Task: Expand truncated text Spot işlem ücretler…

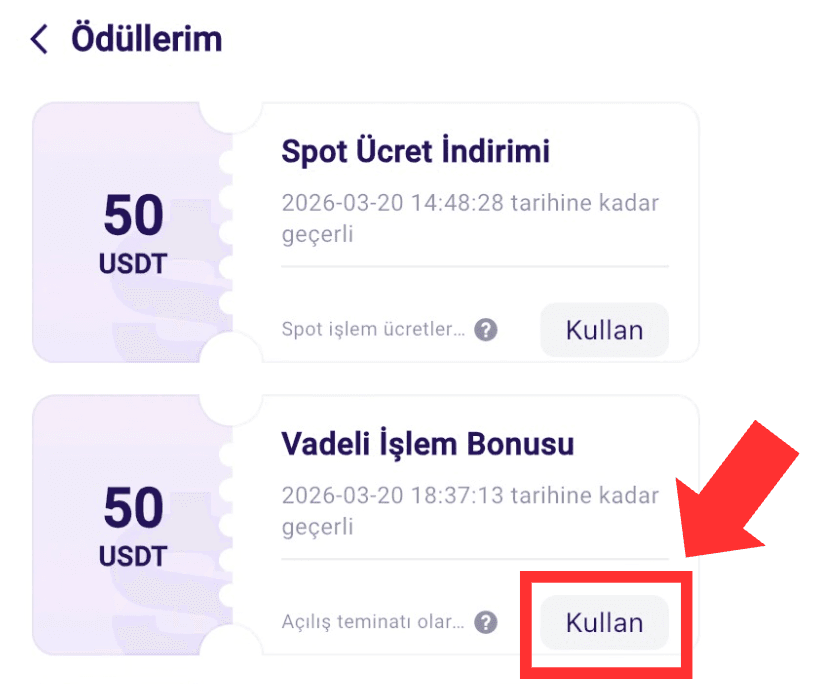Action: pos(373,330)
